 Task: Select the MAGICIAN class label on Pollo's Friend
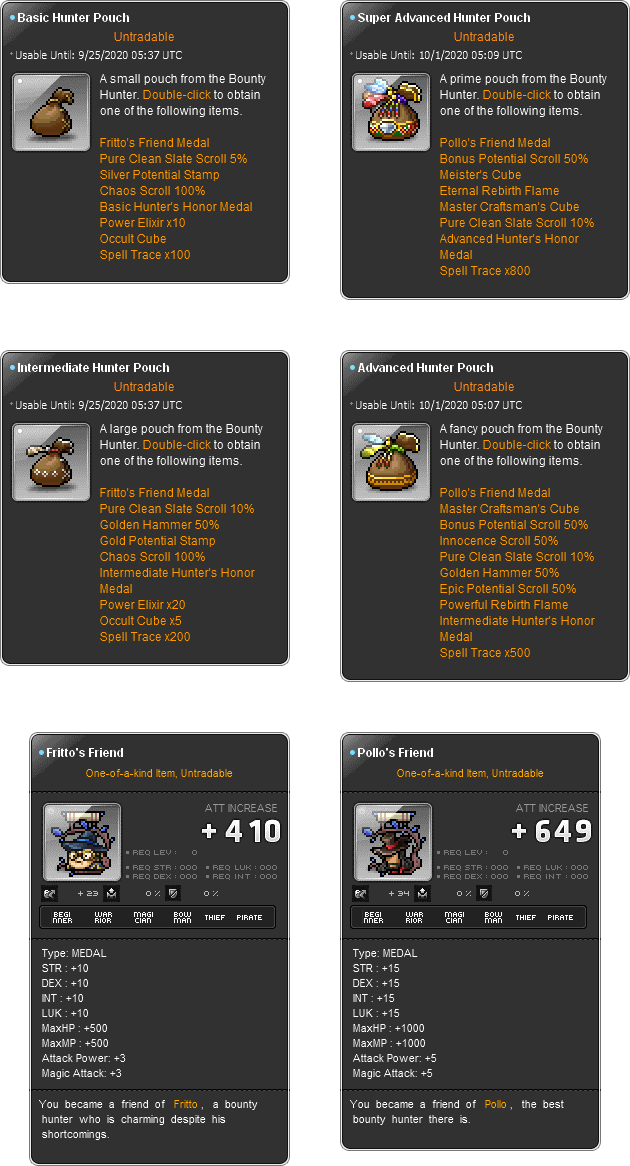pyautogui.click(x=454, y=918)
